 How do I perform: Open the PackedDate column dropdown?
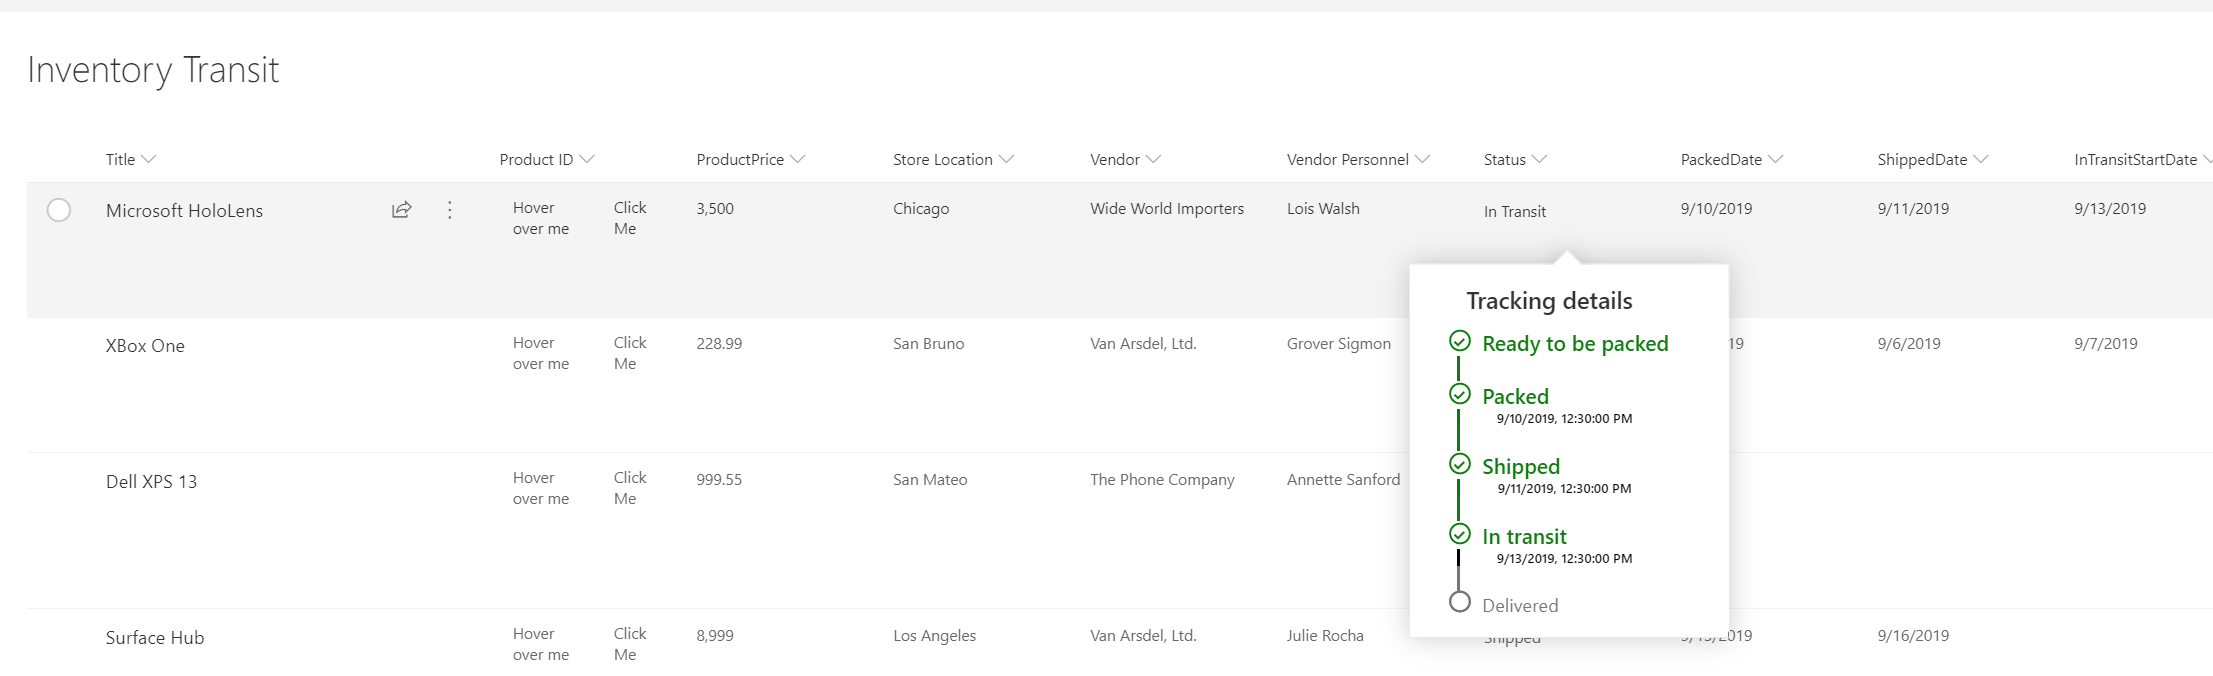point(1775,159)
